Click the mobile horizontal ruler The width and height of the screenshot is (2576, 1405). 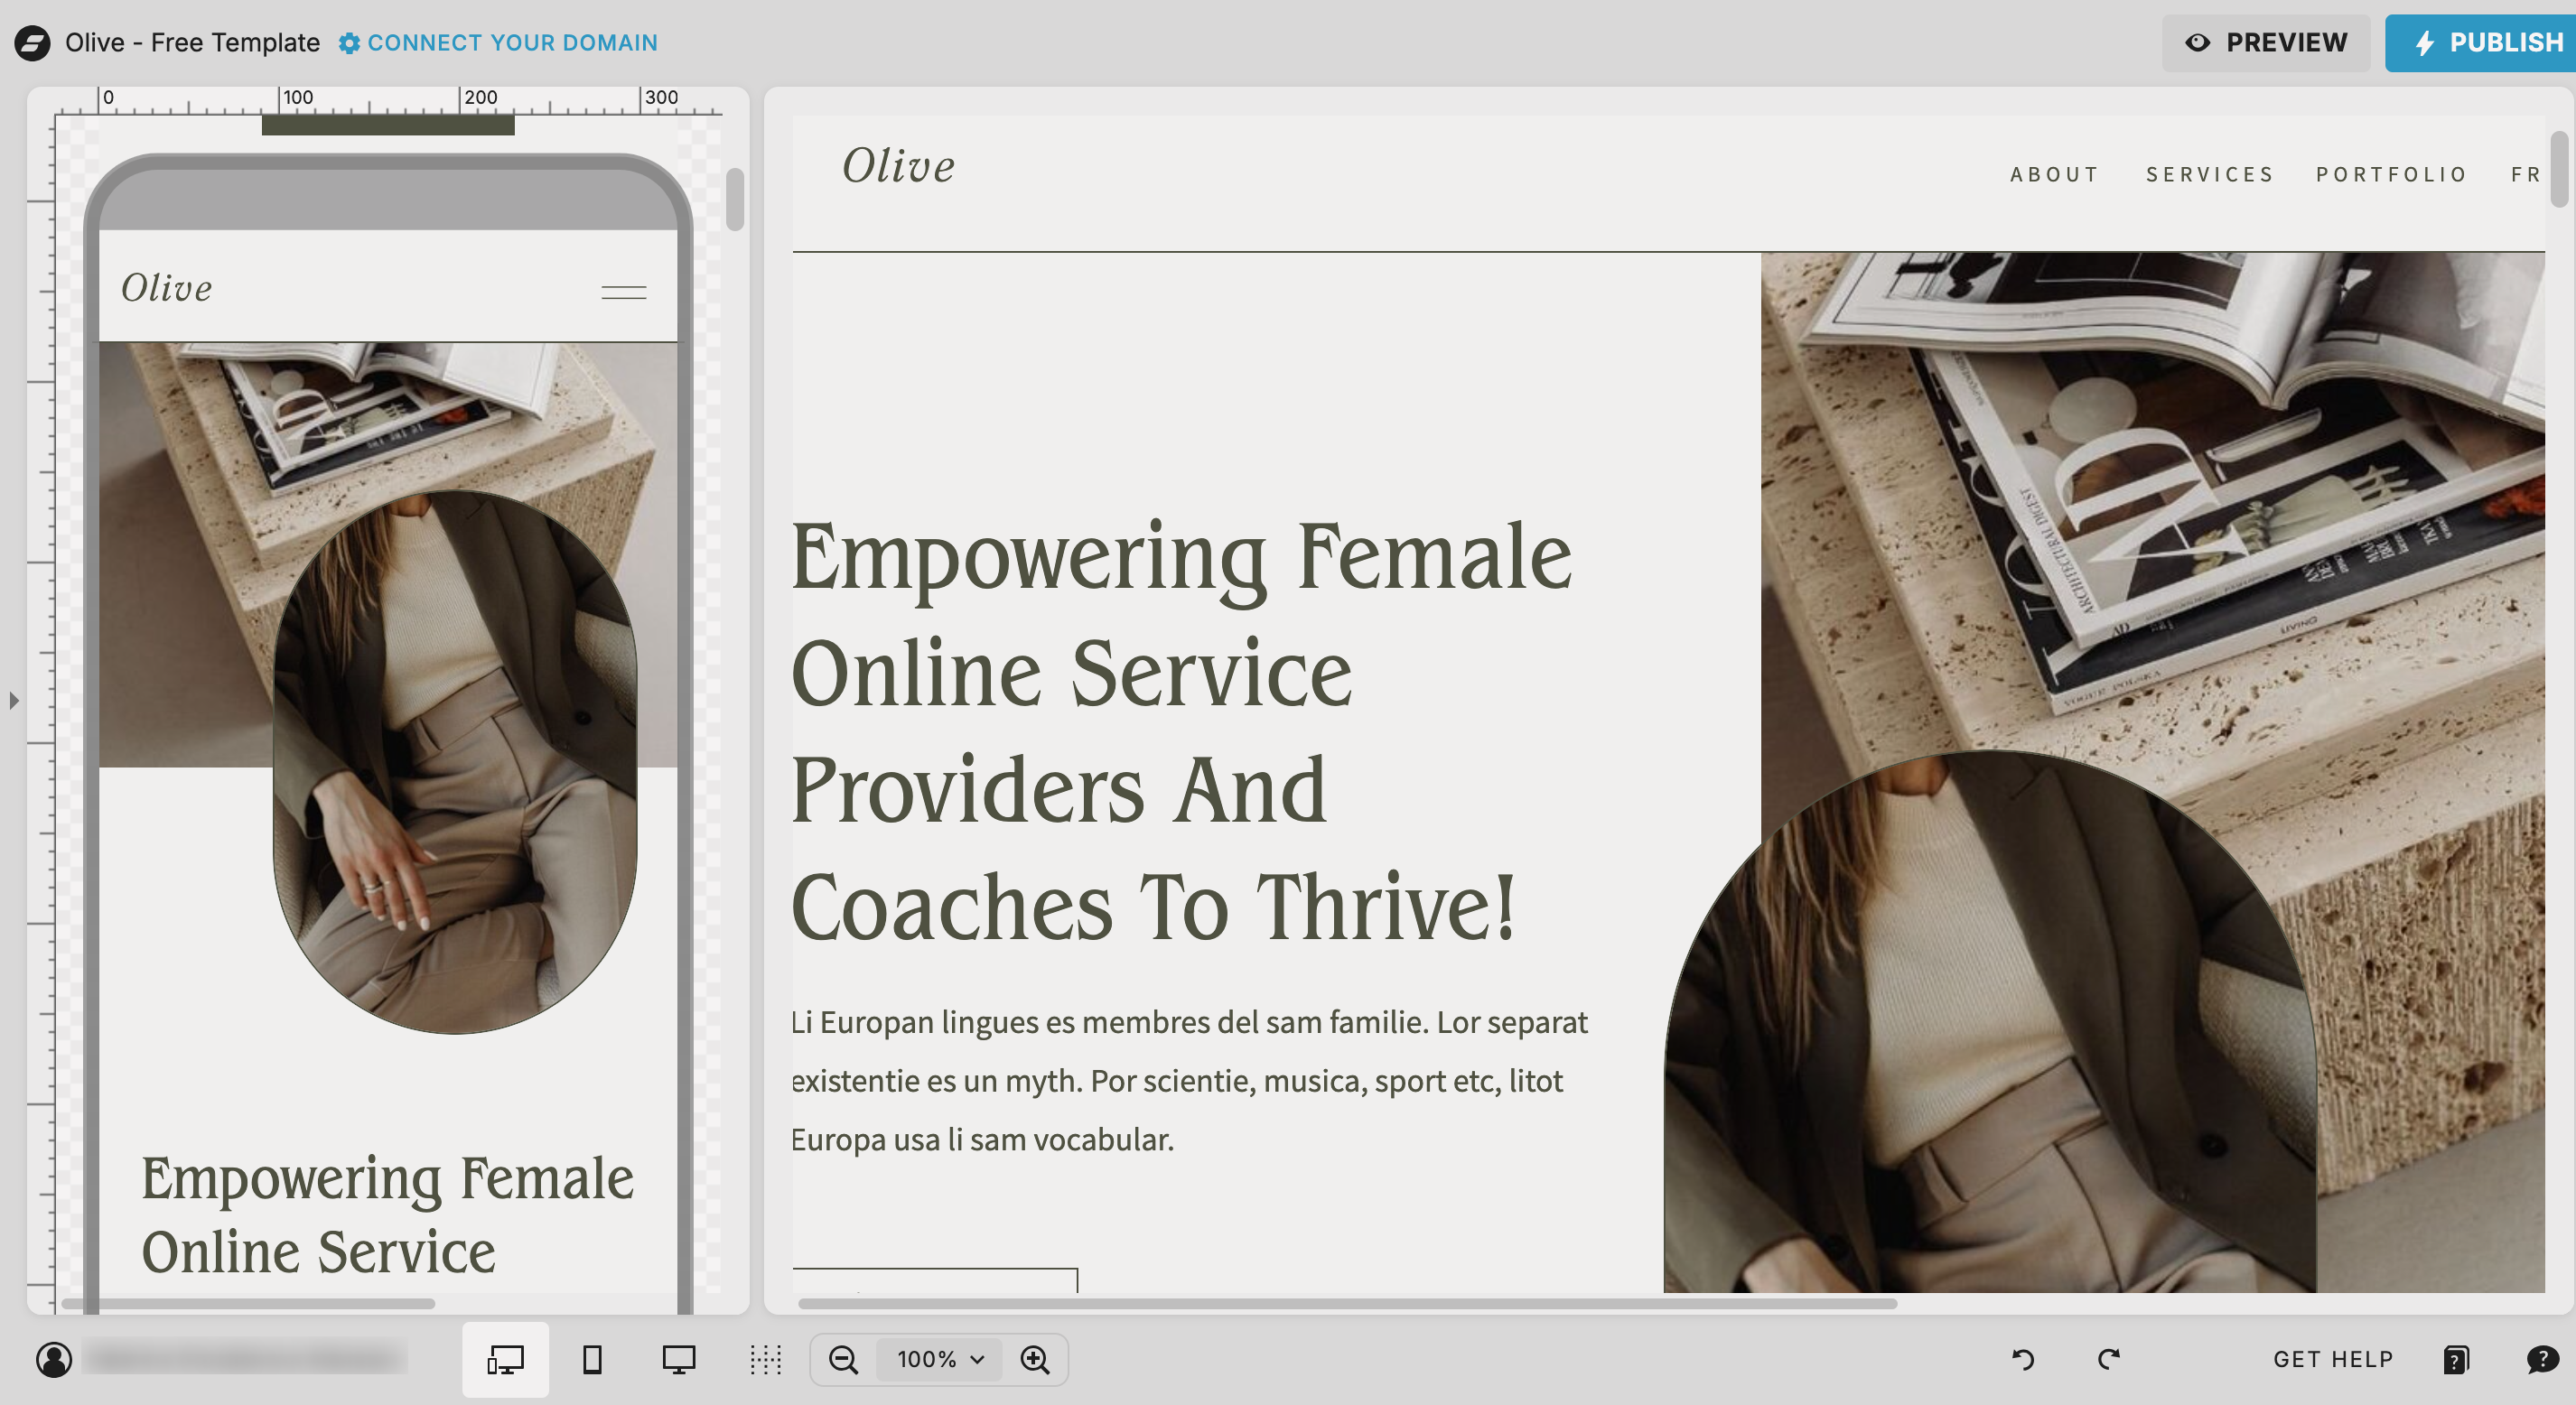pos(388,100)
